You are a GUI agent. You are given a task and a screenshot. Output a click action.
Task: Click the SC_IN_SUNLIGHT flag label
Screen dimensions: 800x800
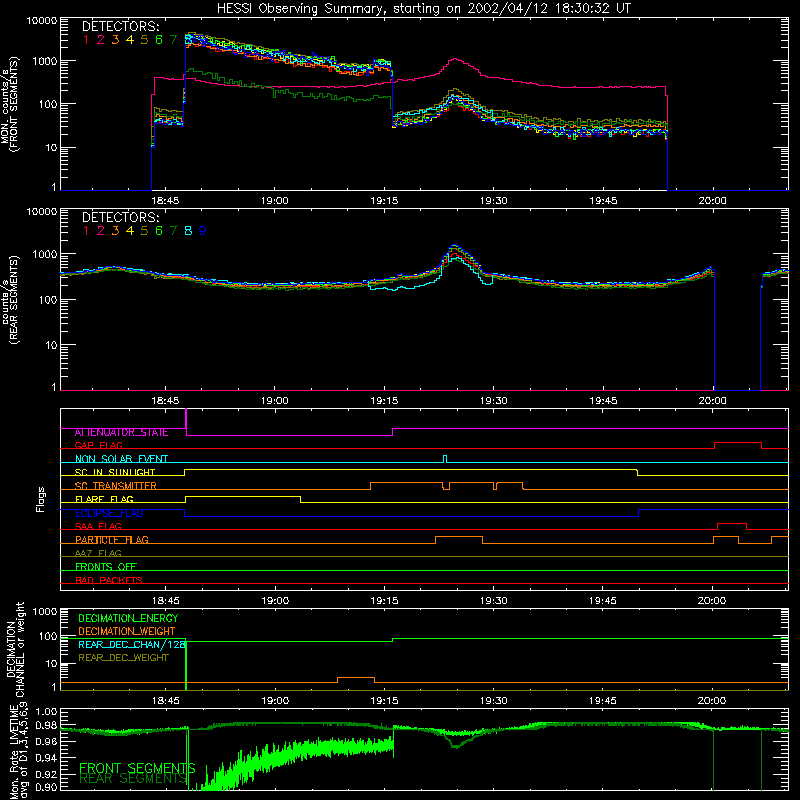(x=115, y=472)
